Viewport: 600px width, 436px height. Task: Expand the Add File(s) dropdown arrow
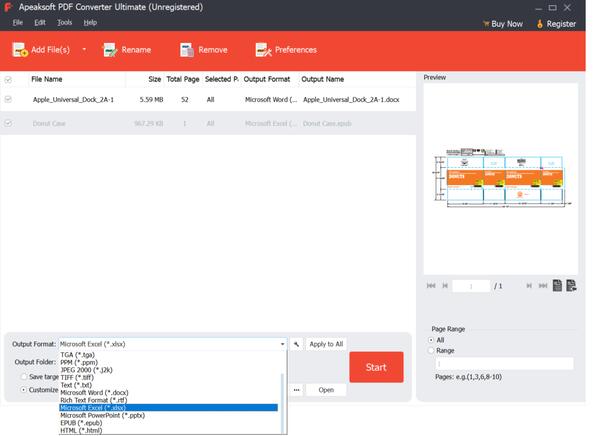pyautogui.click(x=84, y=49)
